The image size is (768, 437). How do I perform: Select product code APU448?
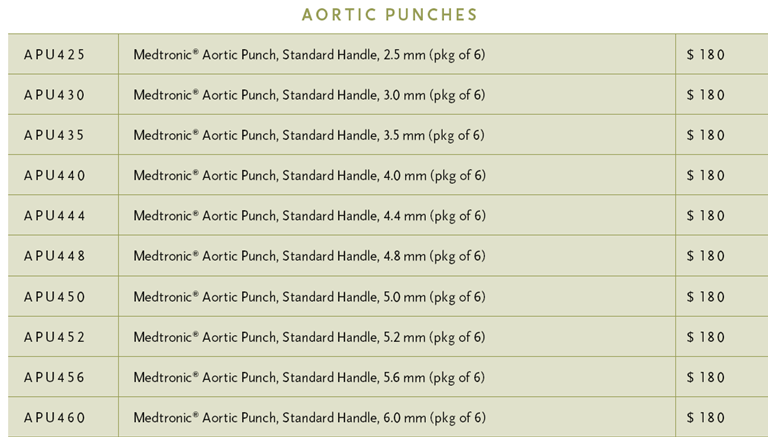point(55,256)
